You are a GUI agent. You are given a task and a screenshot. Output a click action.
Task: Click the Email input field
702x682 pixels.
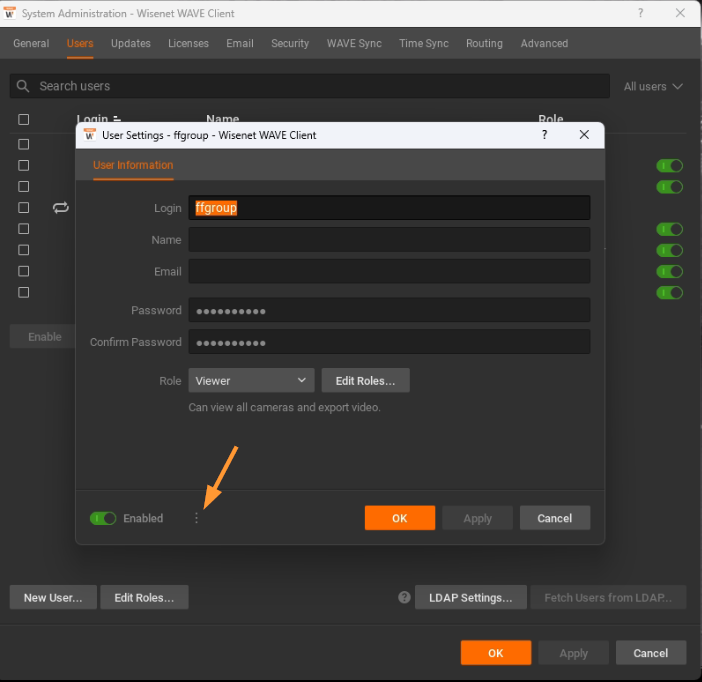[389, 271]
